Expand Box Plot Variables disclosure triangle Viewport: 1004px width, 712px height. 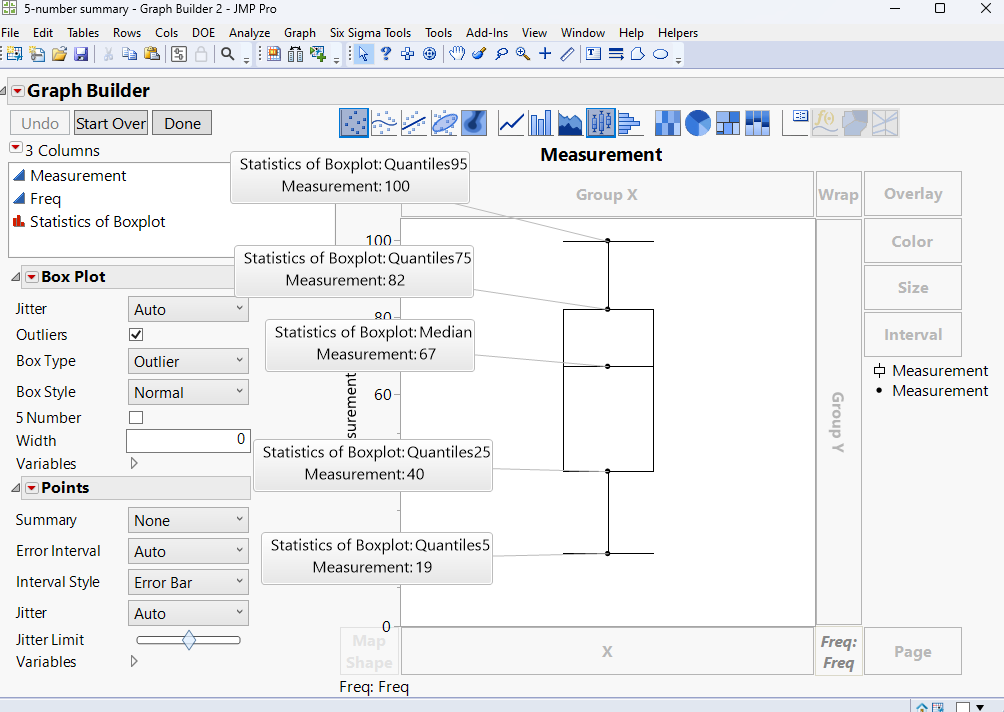[x=134, y=464]
